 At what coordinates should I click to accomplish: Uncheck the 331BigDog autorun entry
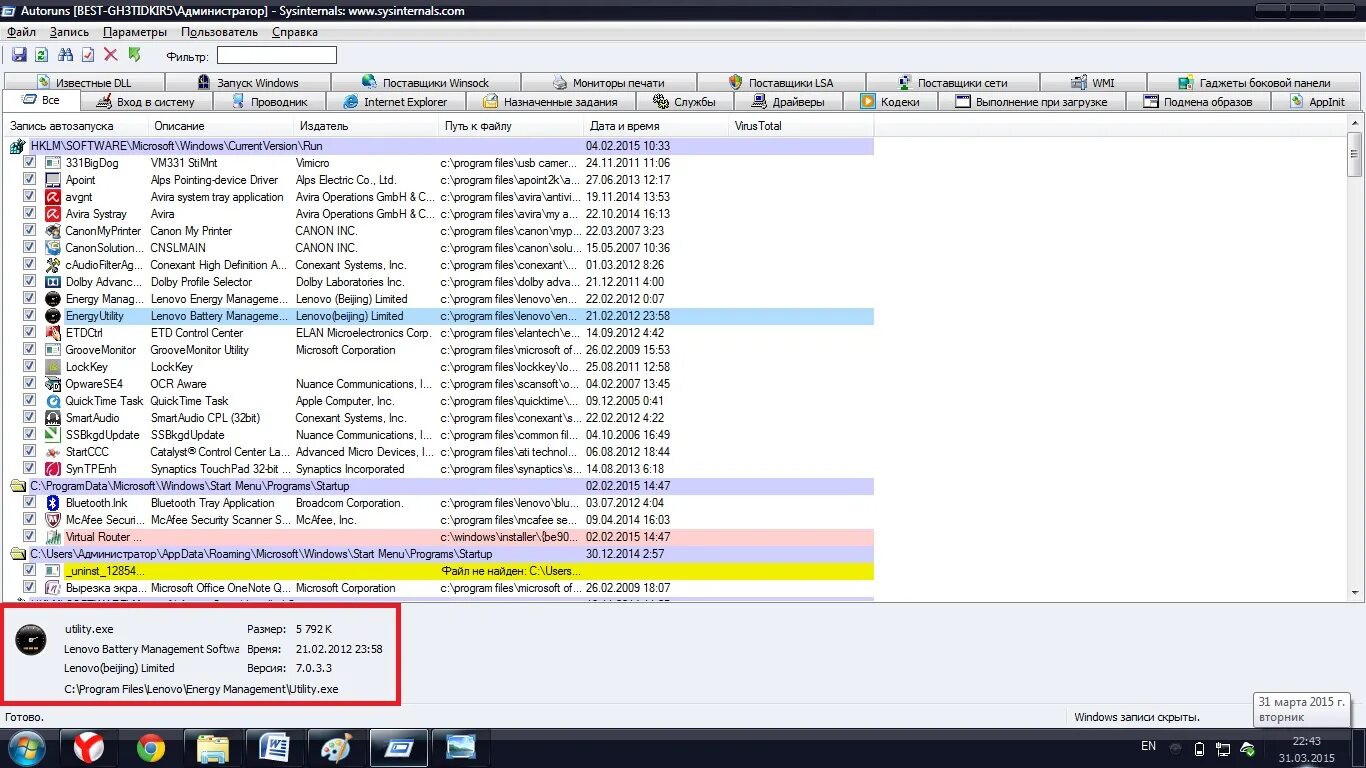click(x=30, y=163)
